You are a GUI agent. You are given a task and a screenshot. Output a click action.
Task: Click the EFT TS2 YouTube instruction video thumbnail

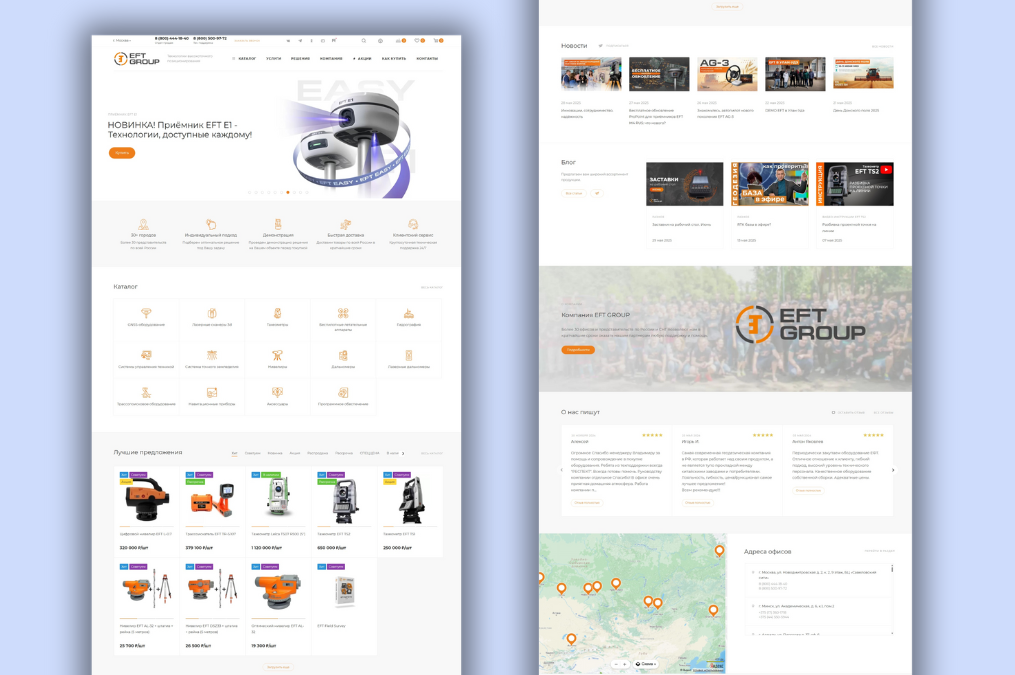[x=854, y=184]
